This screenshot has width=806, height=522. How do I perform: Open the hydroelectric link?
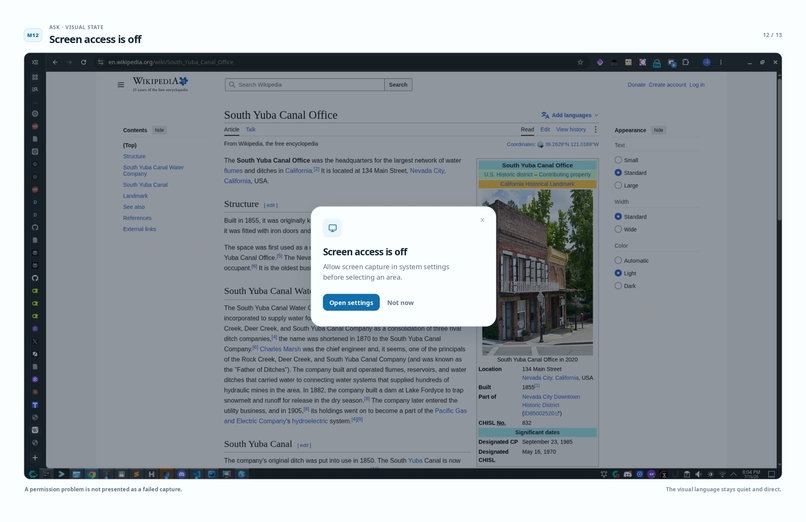pyautogui.click(x=309, y=421)
